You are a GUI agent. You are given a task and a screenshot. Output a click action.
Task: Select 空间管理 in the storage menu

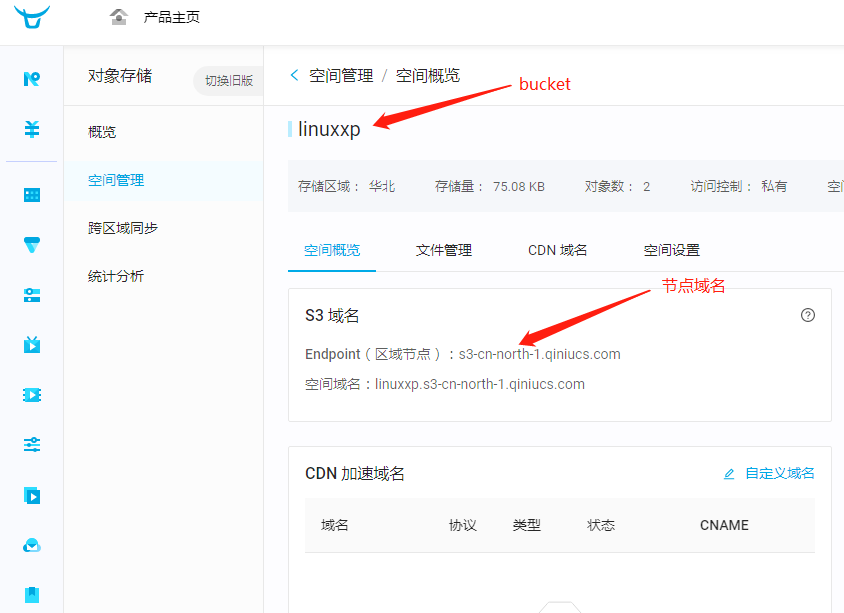pyautogui.click(x=116, y=180)
